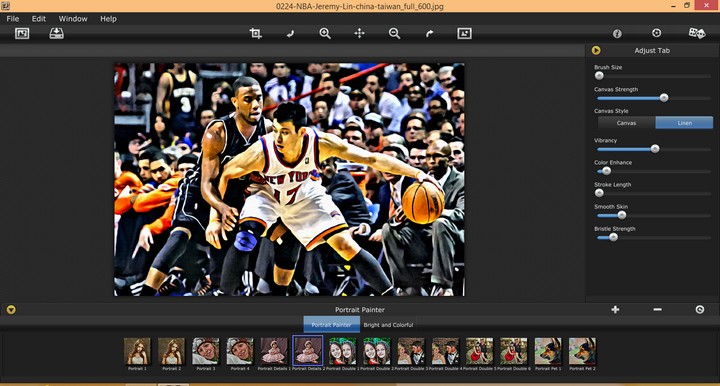Open the Help menu
Image resolution: width=720 pixels, height=386 pixels.
tap(108, 19)
